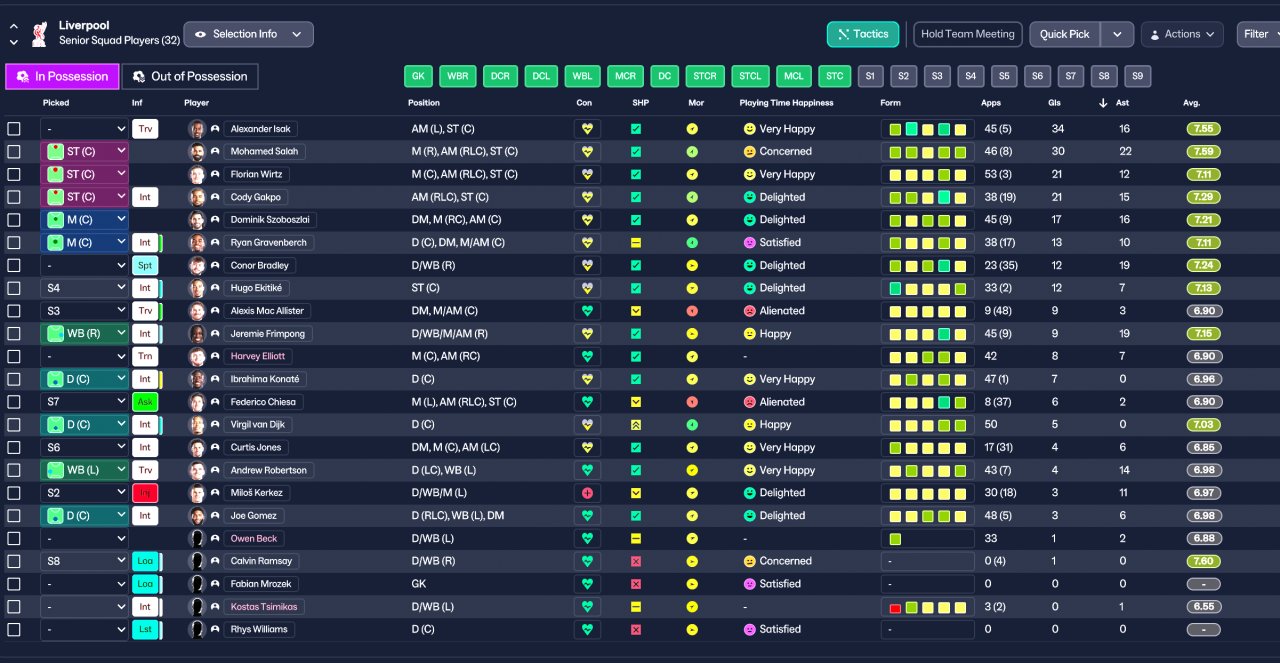
Task: Click Ryan Gravenberch's yellow sharpness dash icon
Action: (636, 243)
